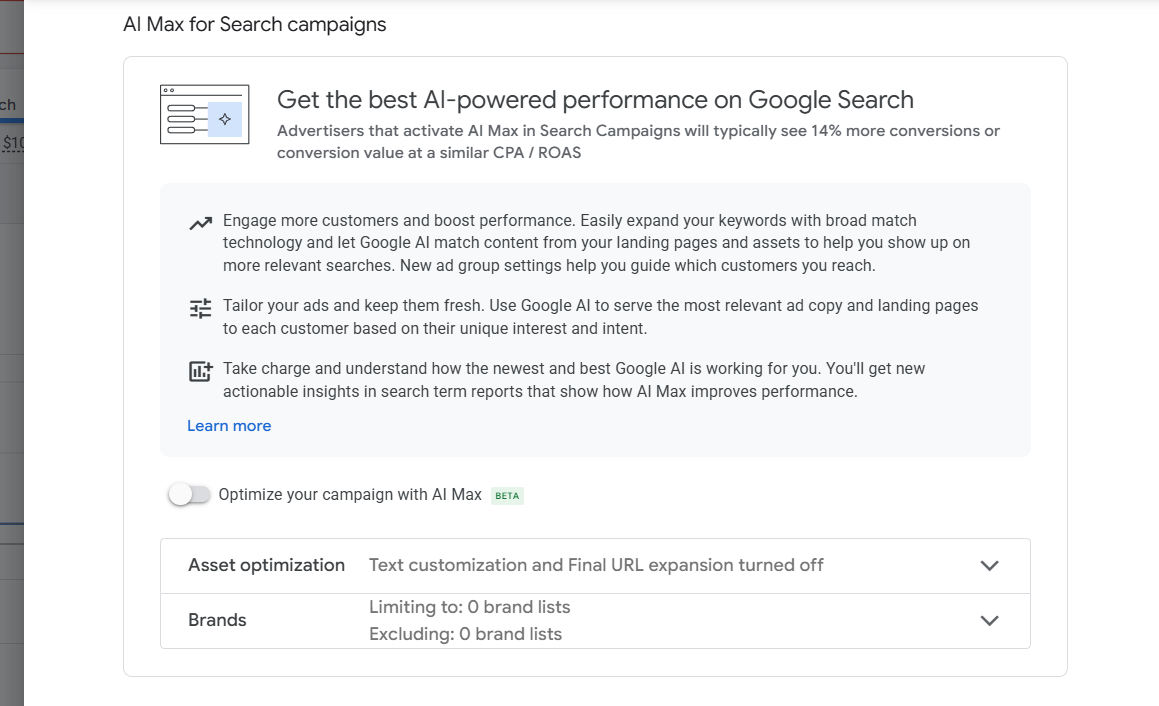Expand the Asset optimization chevron

(x=989, y=565)
